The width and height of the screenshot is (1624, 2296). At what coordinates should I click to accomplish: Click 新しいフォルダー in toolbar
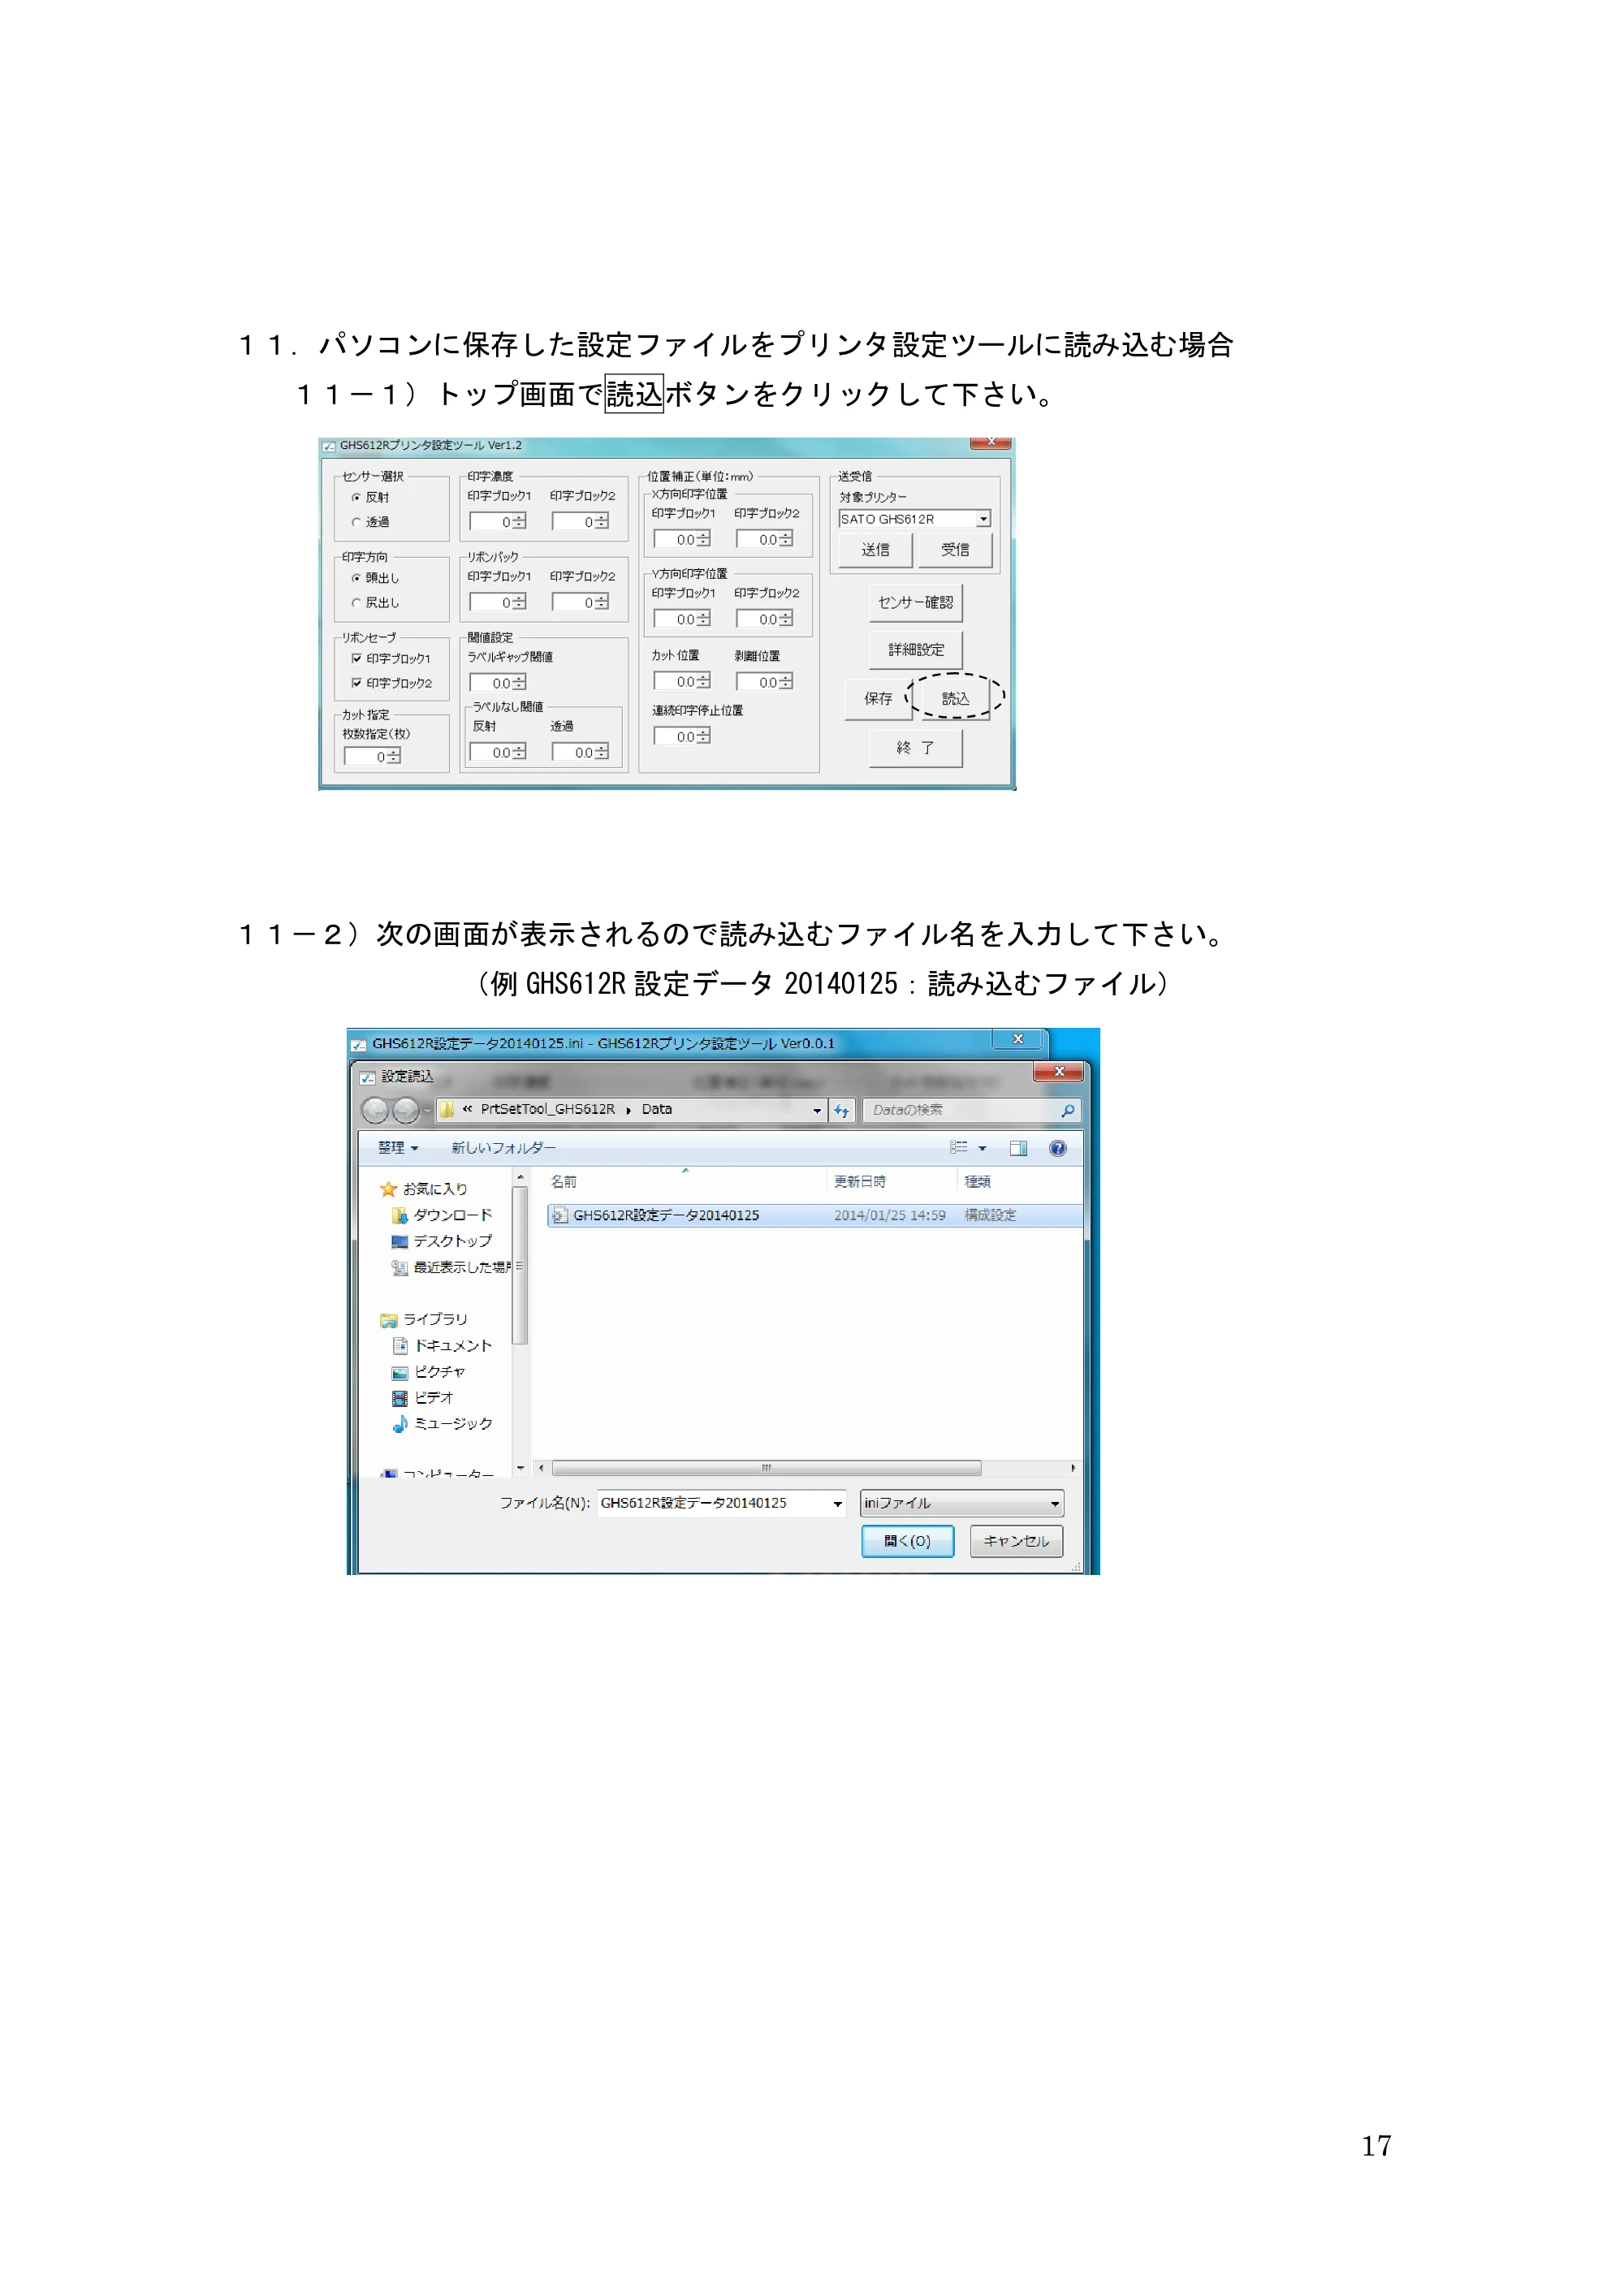coord(503,1148)
